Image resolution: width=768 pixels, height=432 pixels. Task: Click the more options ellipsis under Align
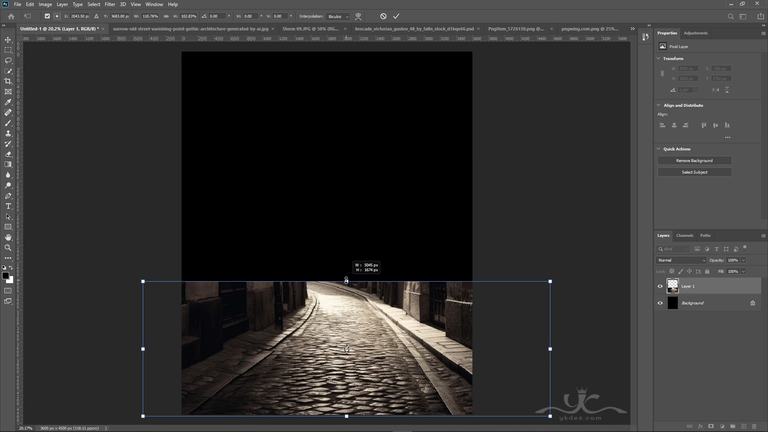tap(727, 138)
